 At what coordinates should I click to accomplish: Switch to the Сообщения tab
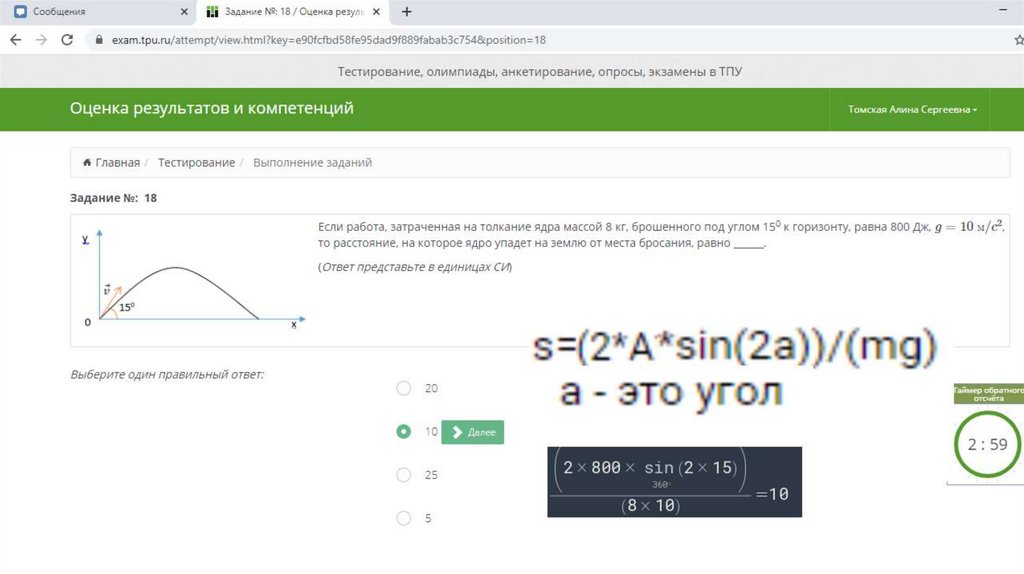[98, 12]
